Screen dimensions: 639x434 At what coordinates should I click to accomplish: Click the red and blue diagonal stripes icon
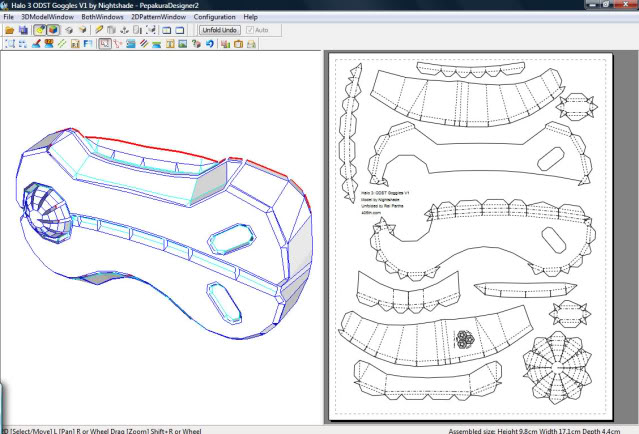[144, 44]
